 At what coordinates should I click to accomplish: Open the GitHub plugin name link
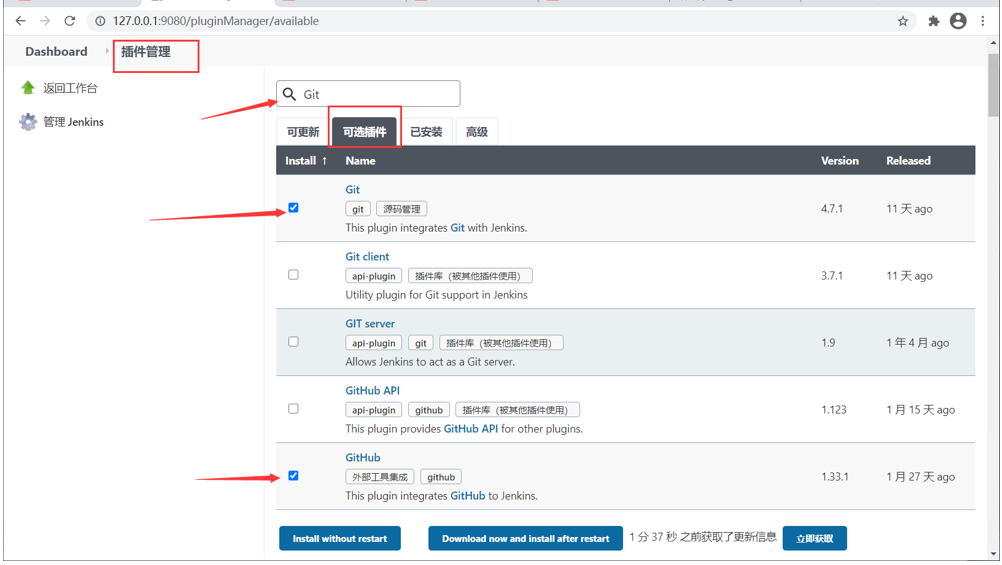(x=363, y=458)
